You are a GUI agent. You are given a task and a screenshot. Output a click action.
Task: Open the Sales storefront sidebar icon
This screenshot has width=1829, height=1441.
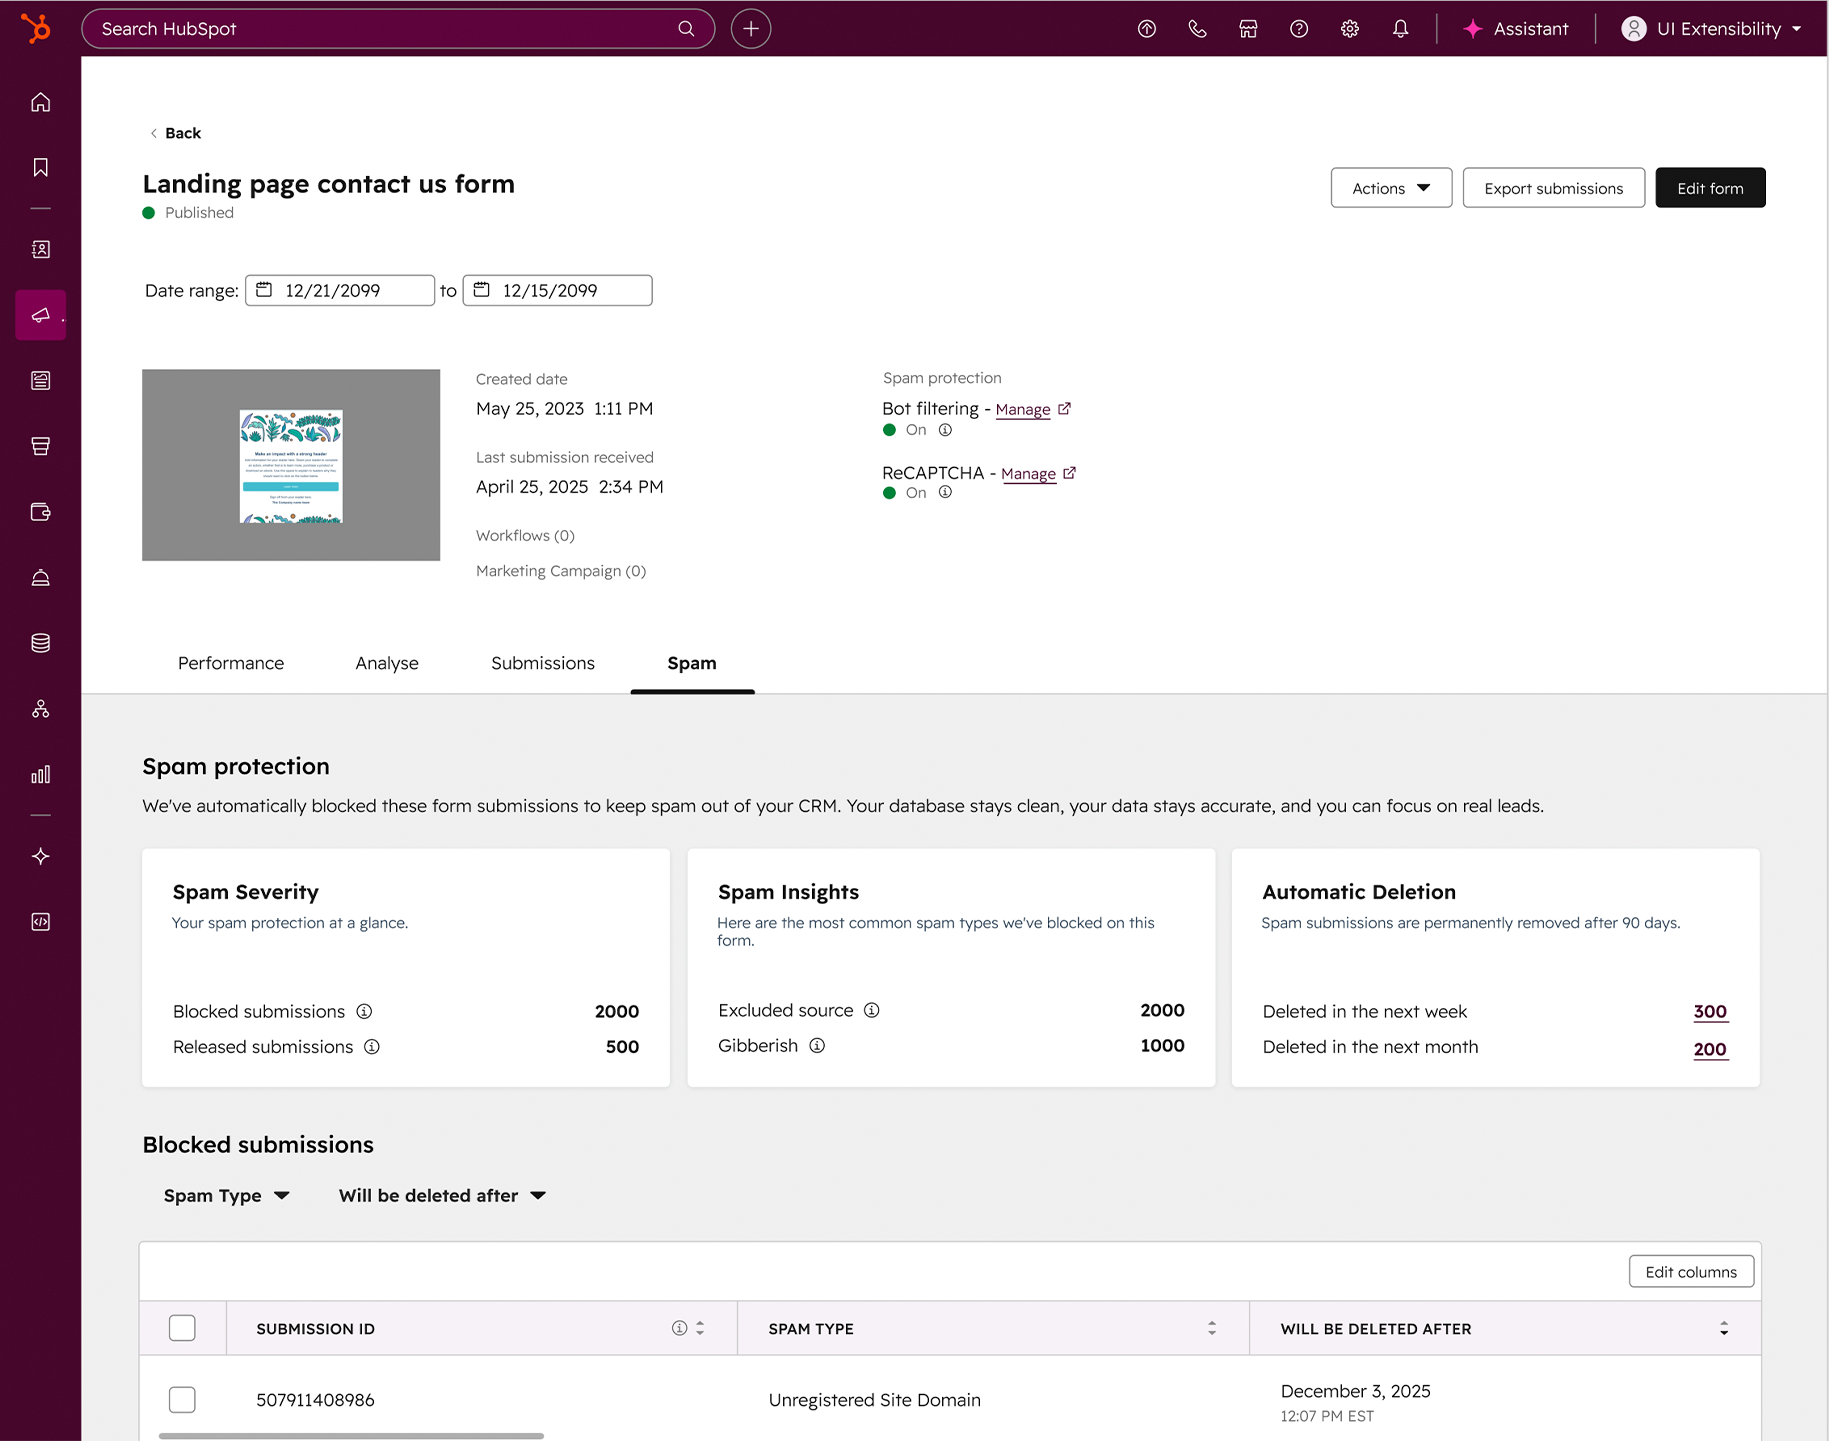point(41,446)
